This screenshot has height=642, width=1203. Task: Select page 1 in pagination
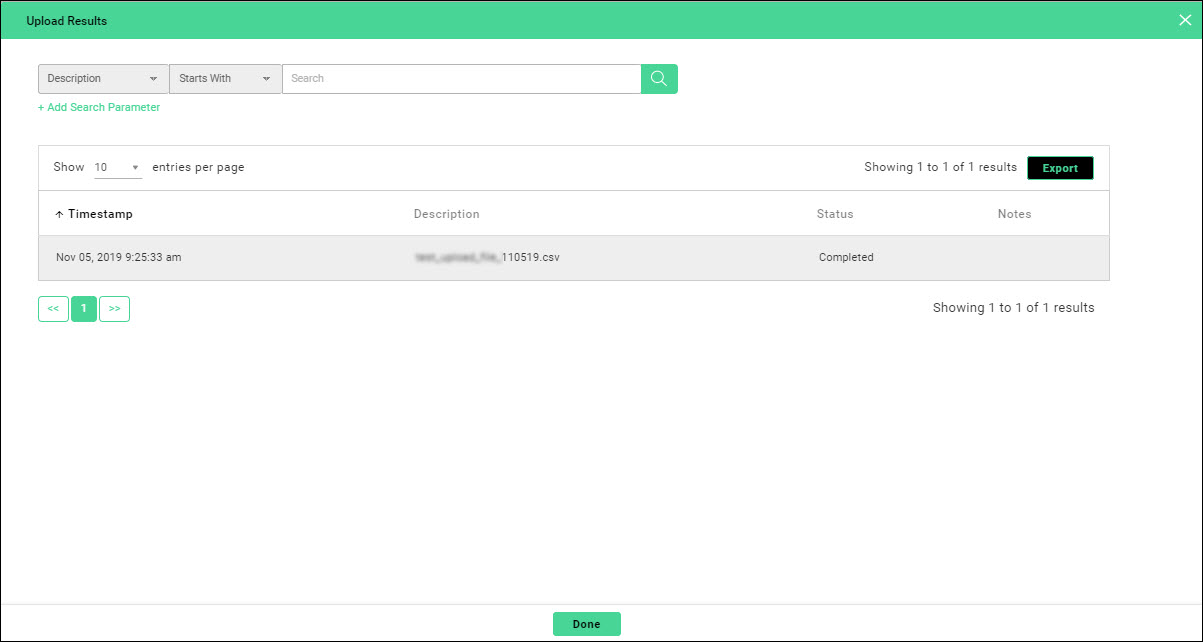[x=84, y=309]
